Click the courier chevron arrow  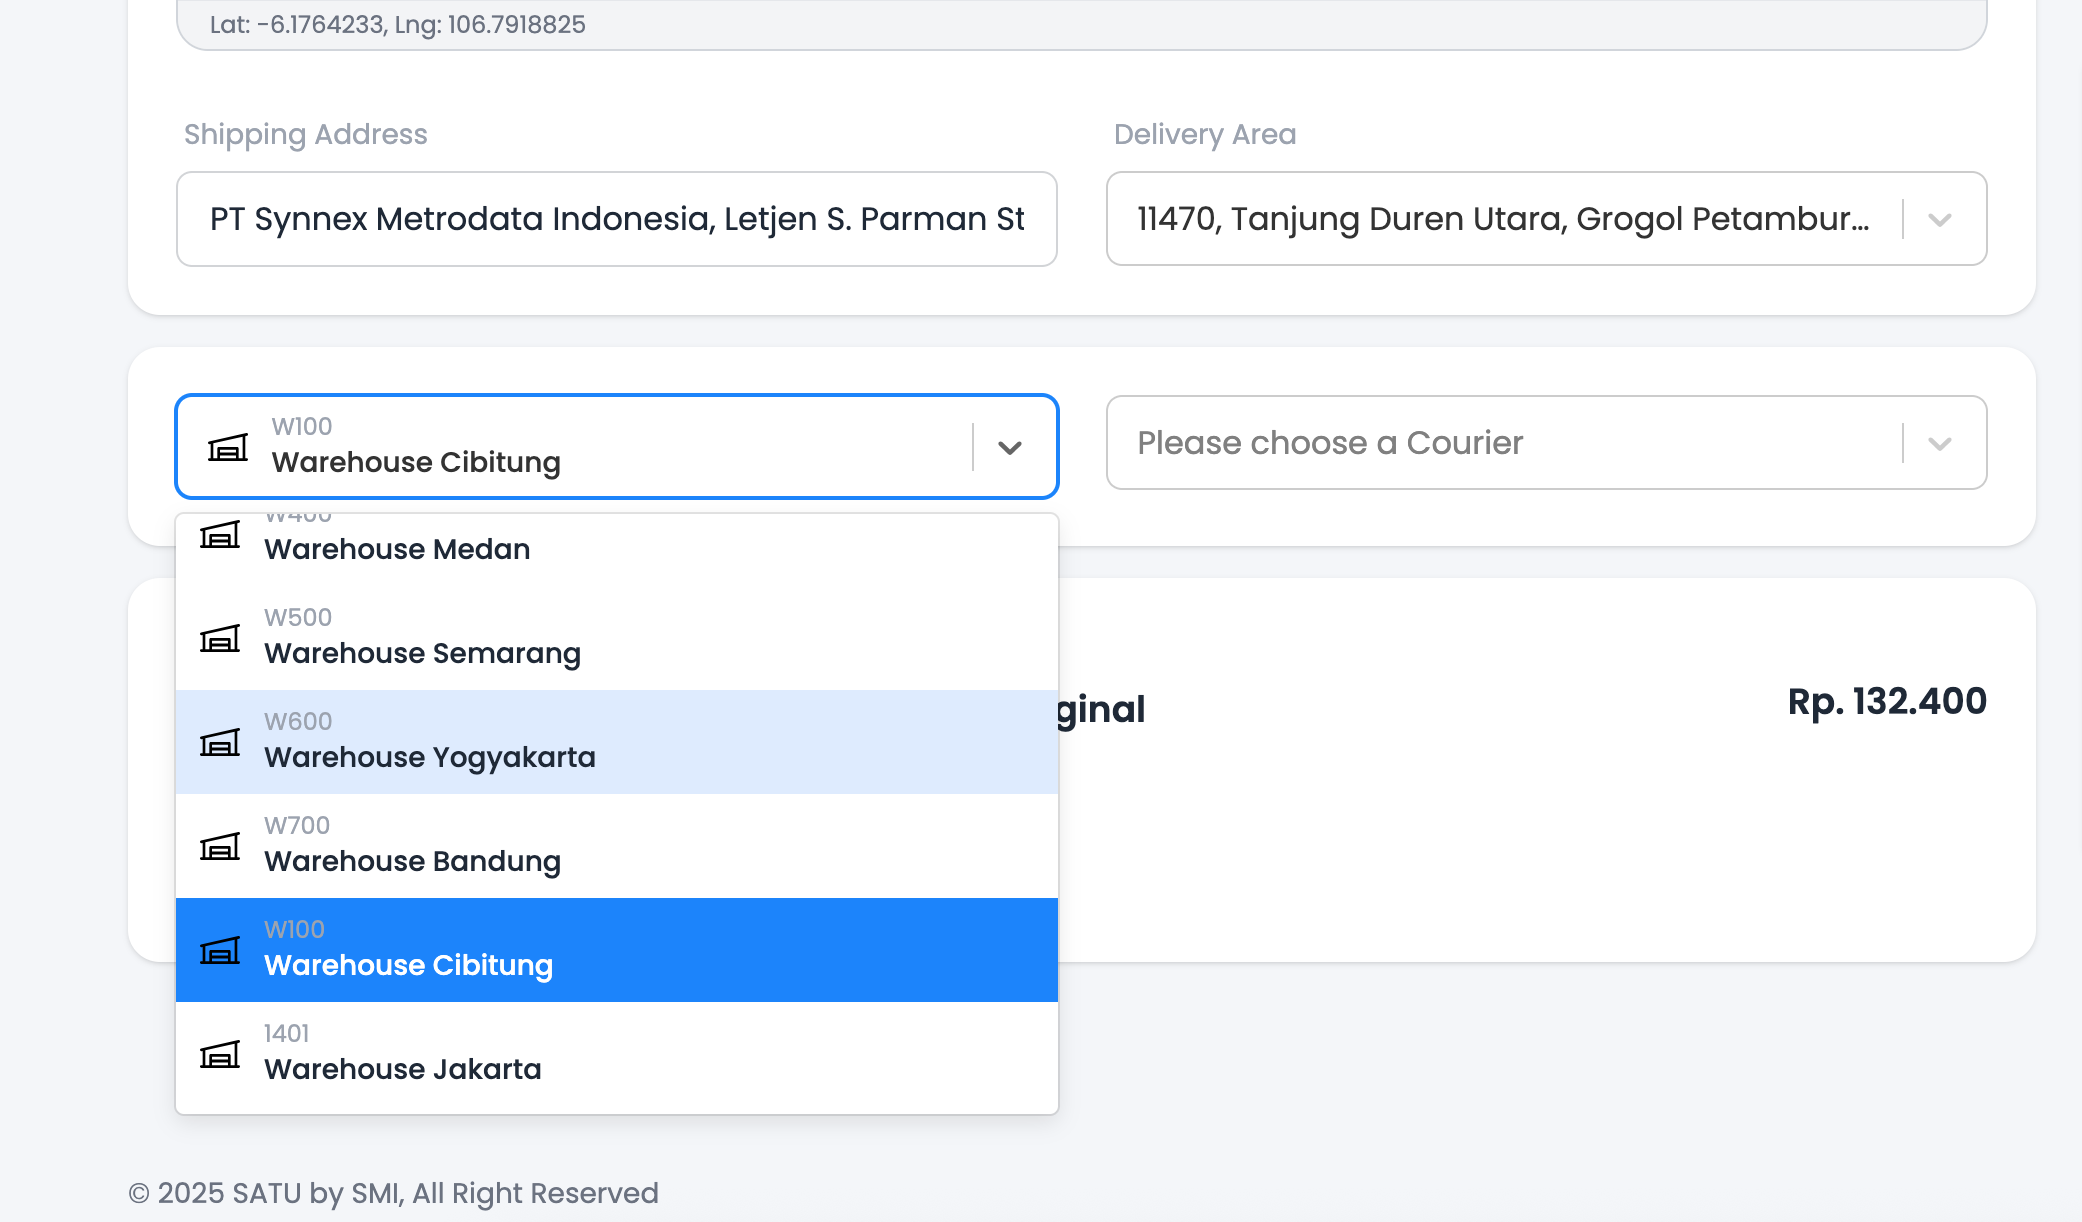pyautogui.click(x=1940, y=443)
